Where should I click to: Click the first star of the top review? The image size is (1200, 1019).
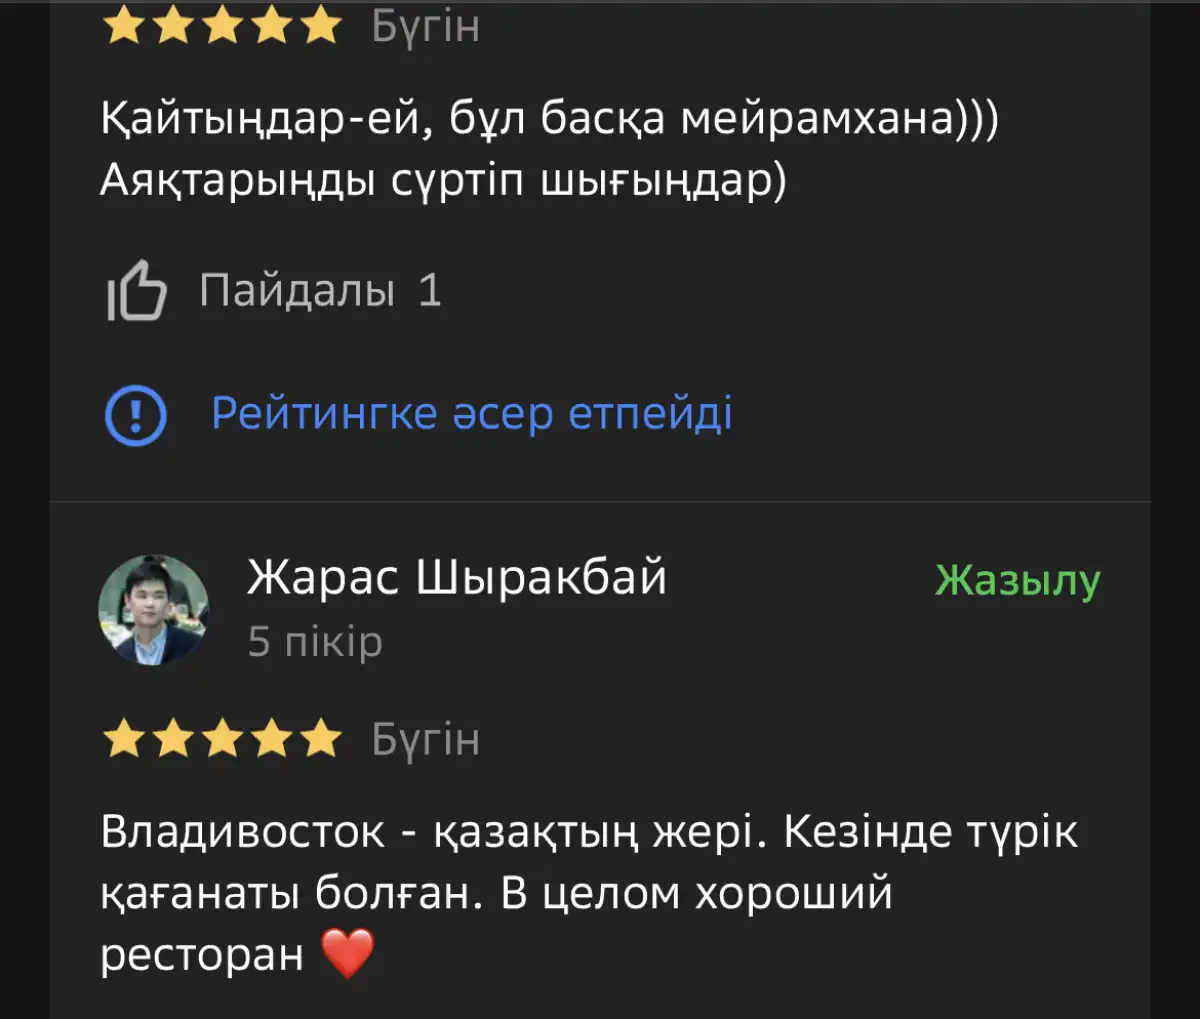coord(124,27)
